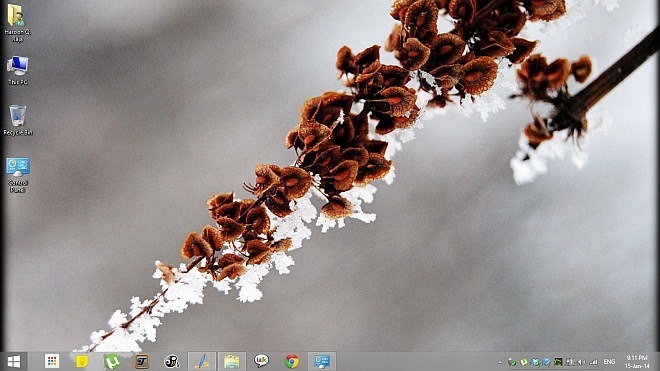The width and height of the screenshot is (660, 371).
Task: Open the Windows Start button
Action: pyautogui.click(x=13, y=362)
